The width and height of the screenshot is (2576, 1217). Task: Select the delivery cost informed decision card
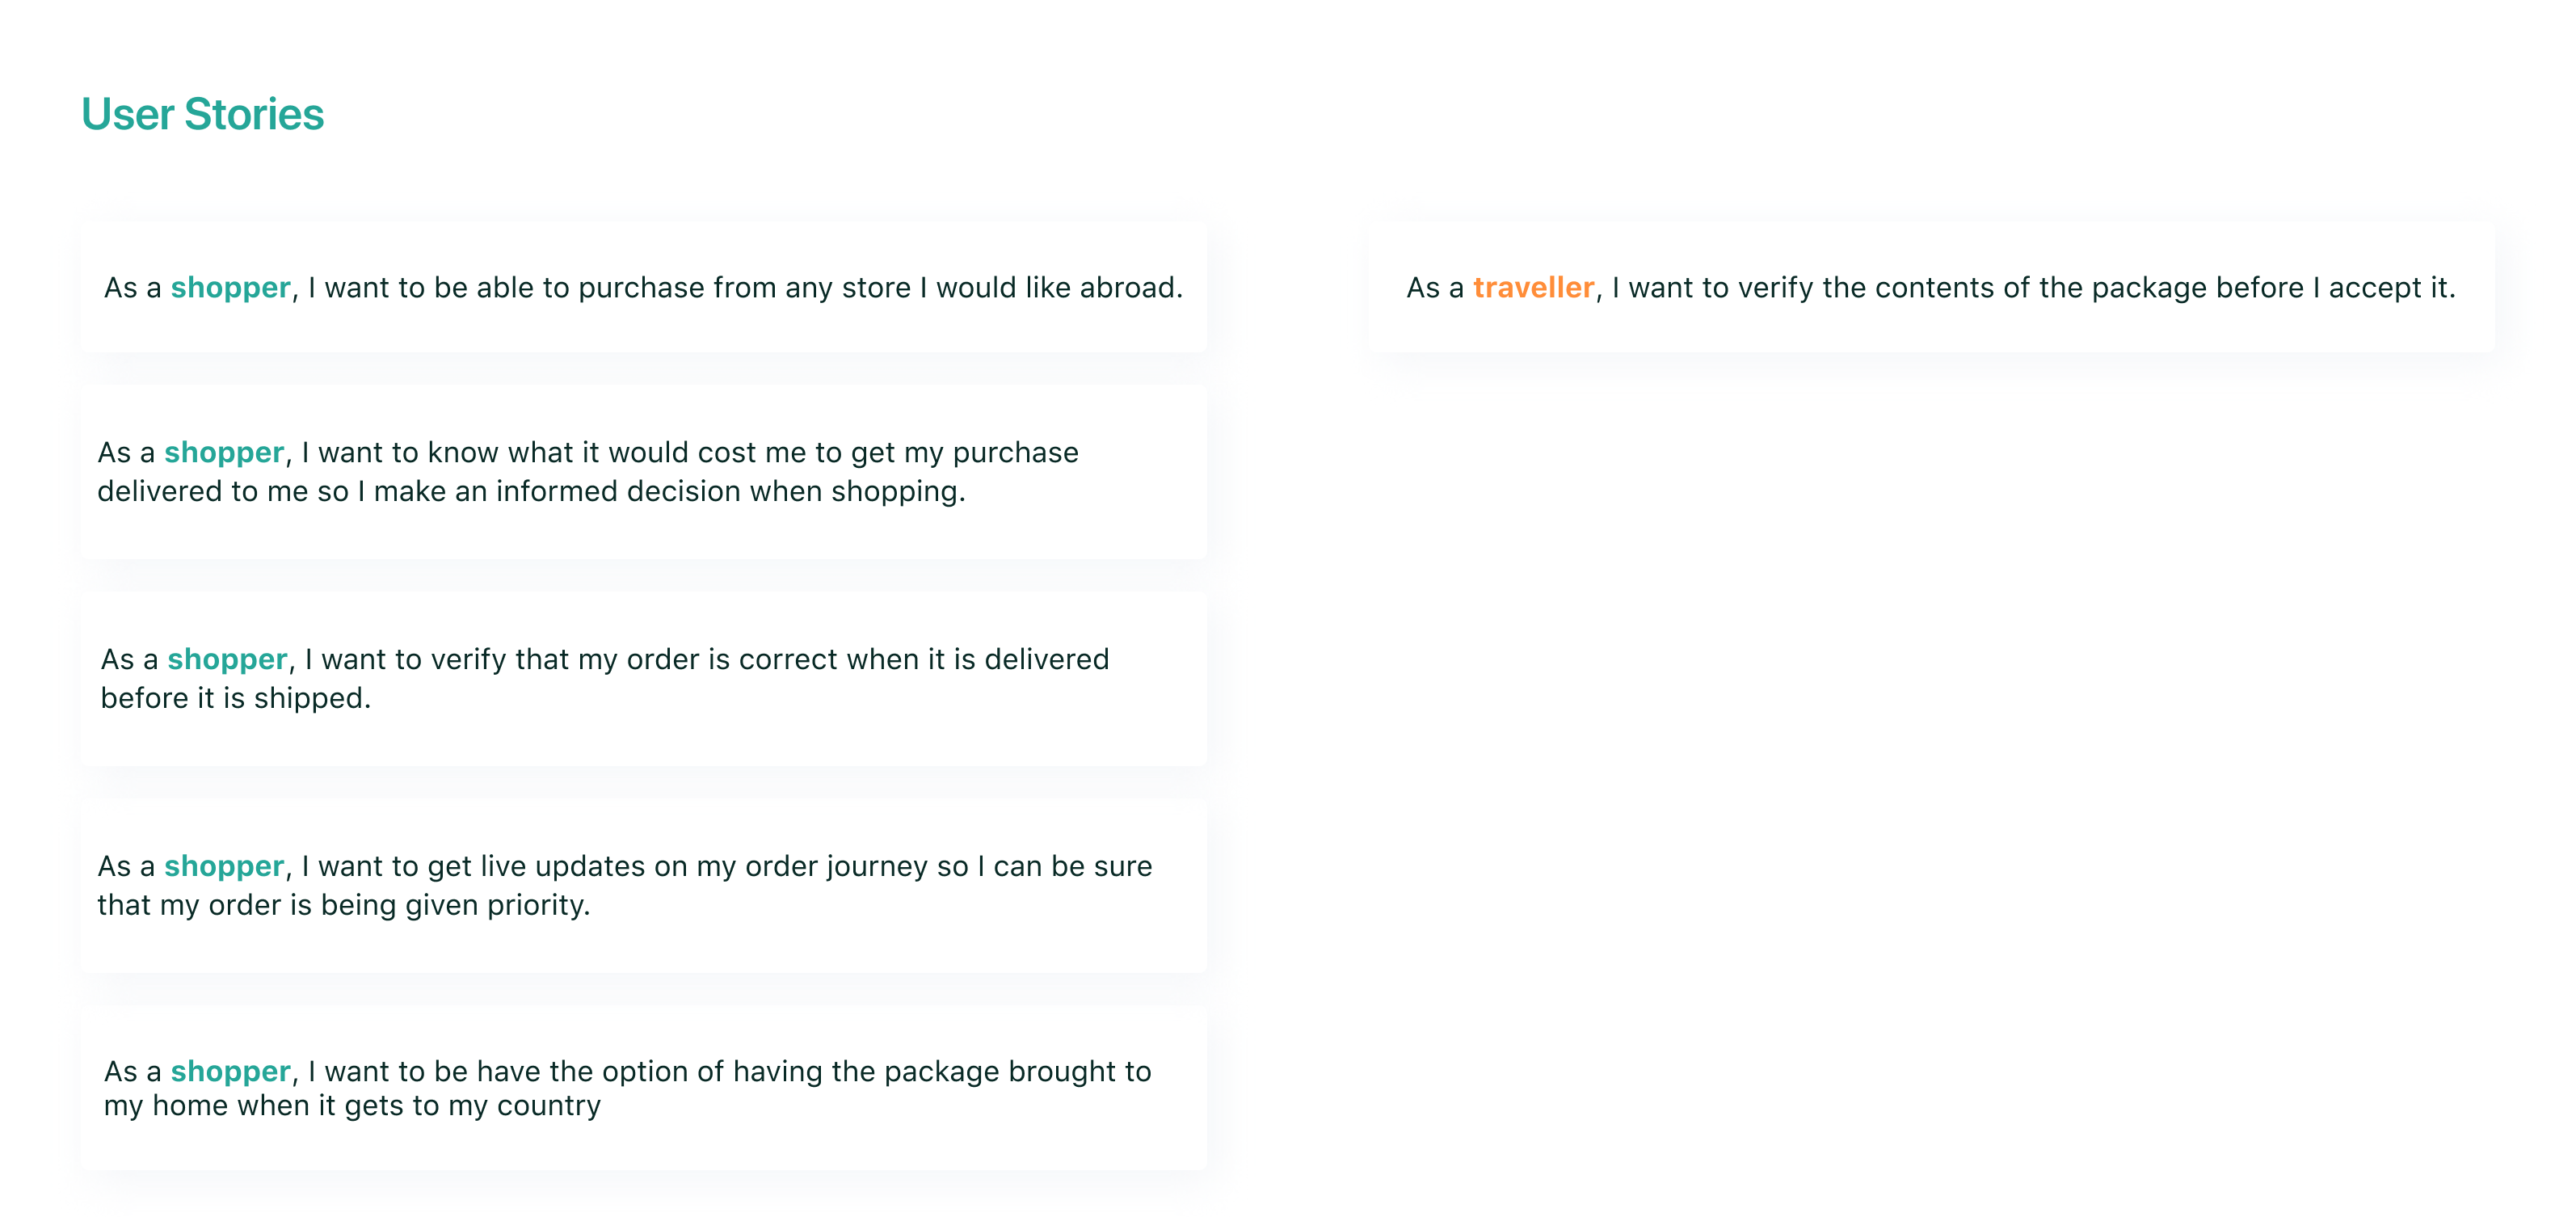click(643, 472)
